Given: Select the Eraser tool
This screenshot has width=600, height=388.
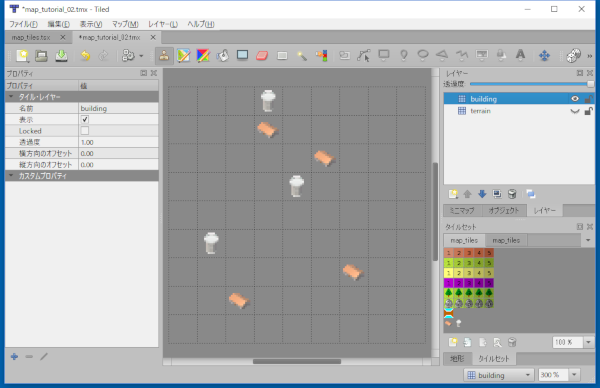Looking at the screenshot, I should (262, 56).
